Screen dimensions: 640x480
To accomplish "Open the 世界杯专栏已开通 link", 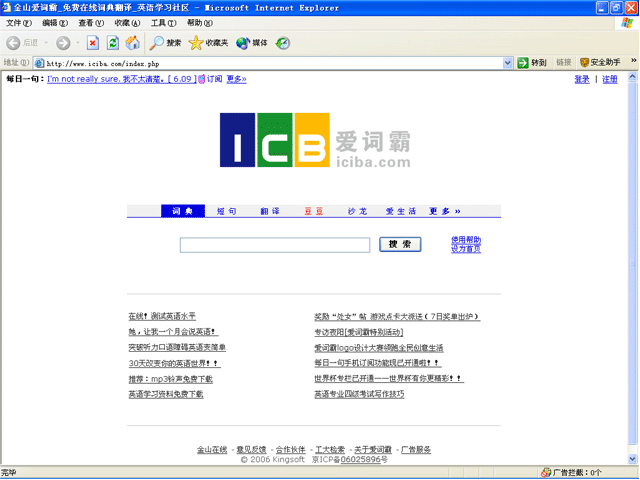I will point(389,379).
